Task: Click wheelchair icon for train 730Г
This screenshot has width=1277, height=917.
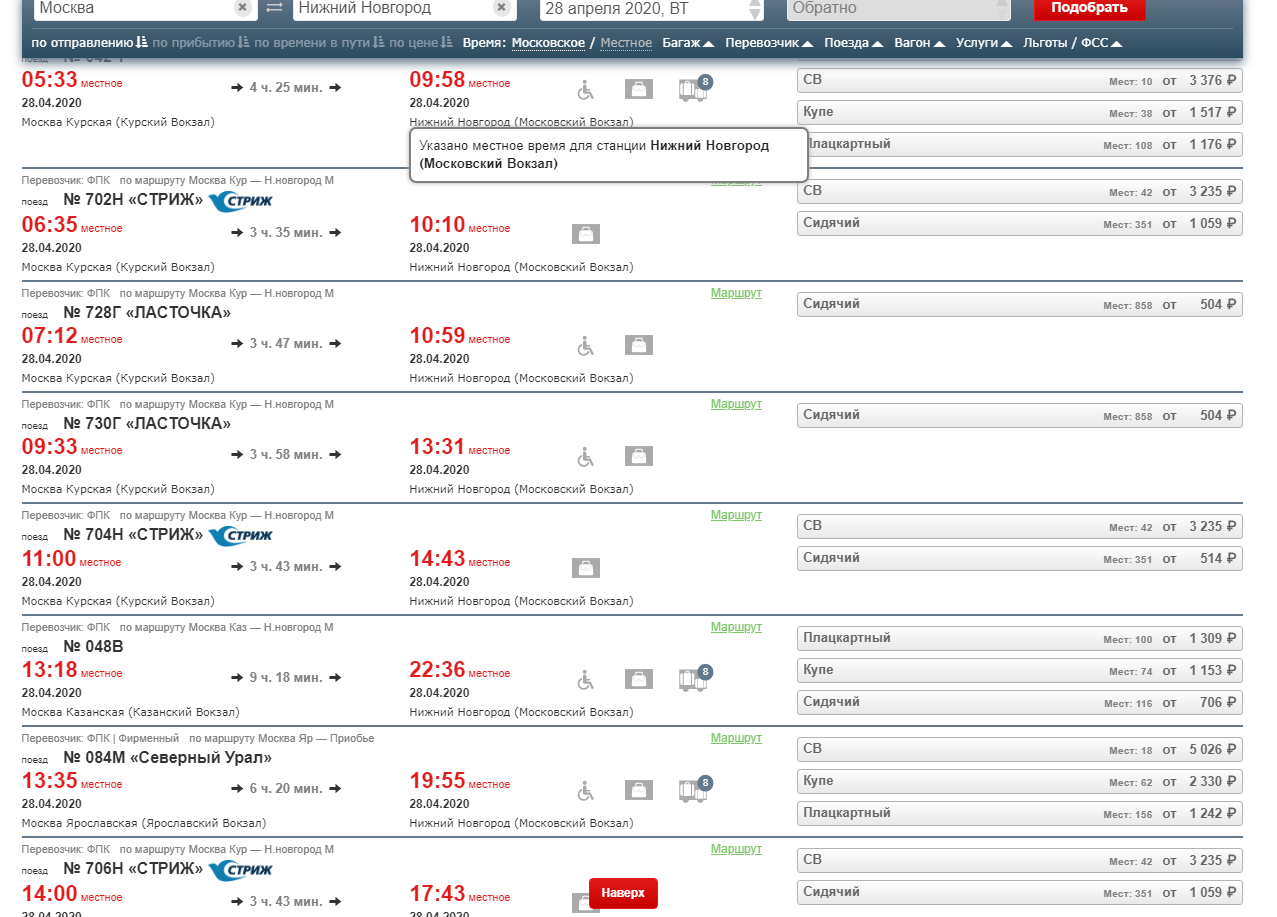Action: click(586, 457)
